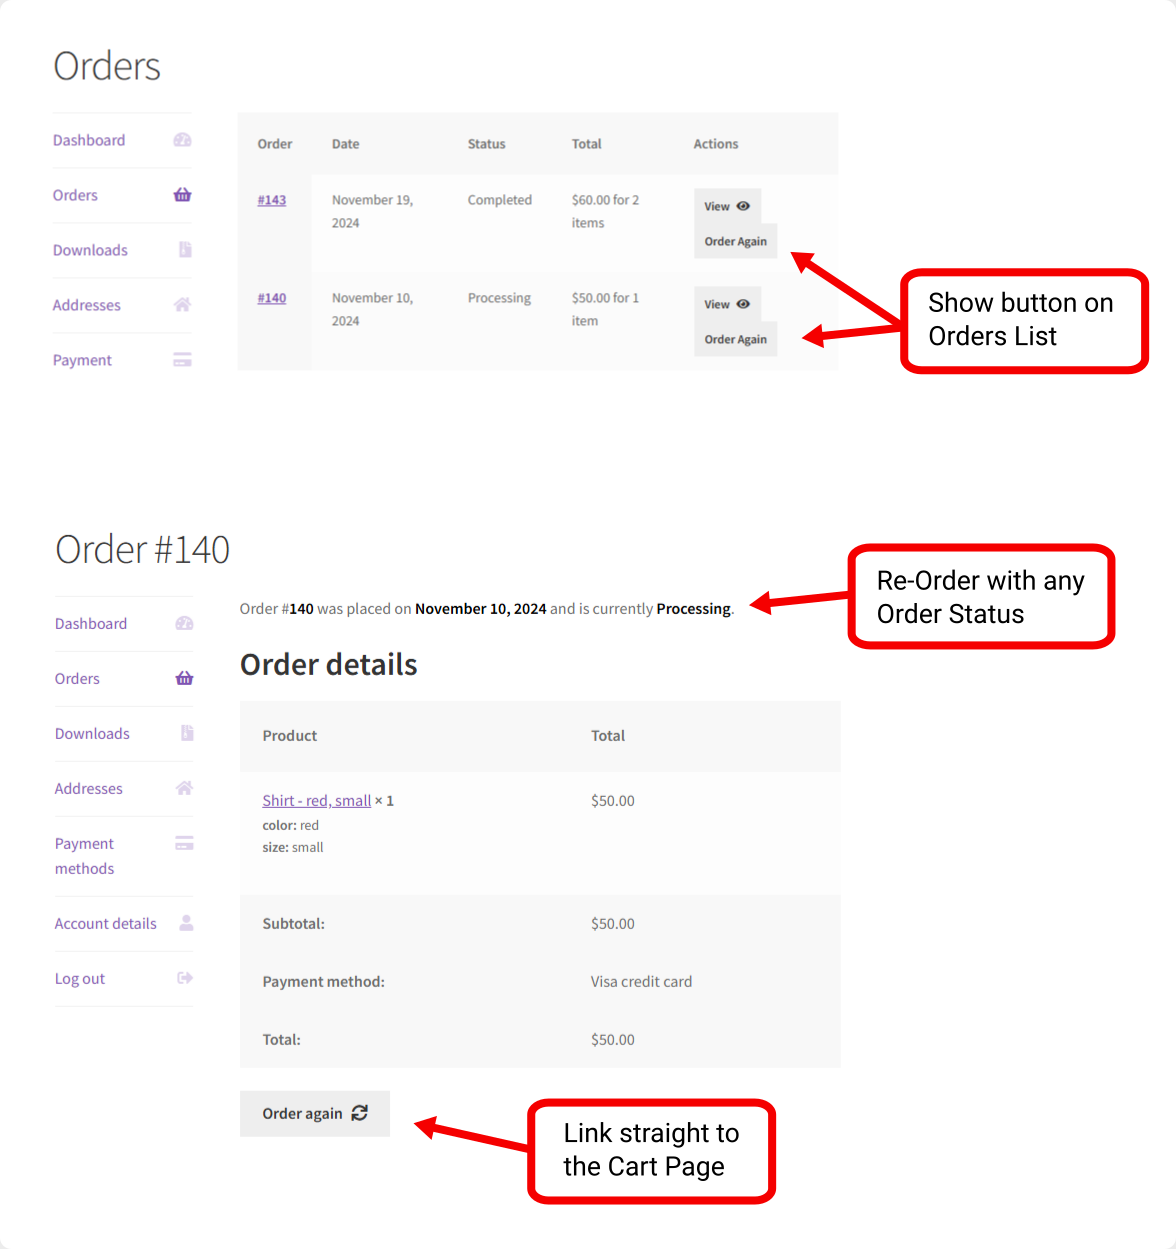Screen dimensions: 1176x1249
Task: Open Payment methods from the sidebar menu
Action: pyautogui.click(x=84, y=856)
